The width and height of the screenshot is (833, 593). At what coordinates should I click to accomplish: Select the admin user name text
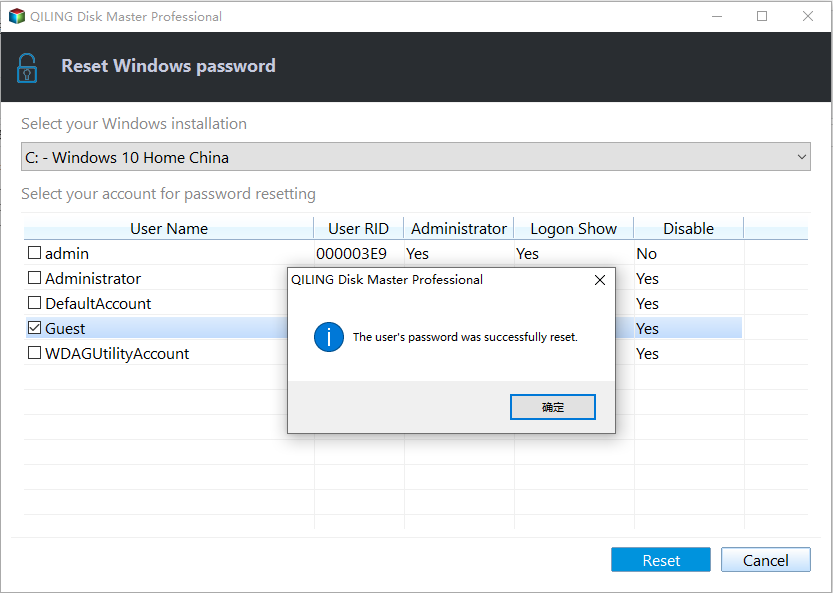pyautogui.click(x=67, y=253)
